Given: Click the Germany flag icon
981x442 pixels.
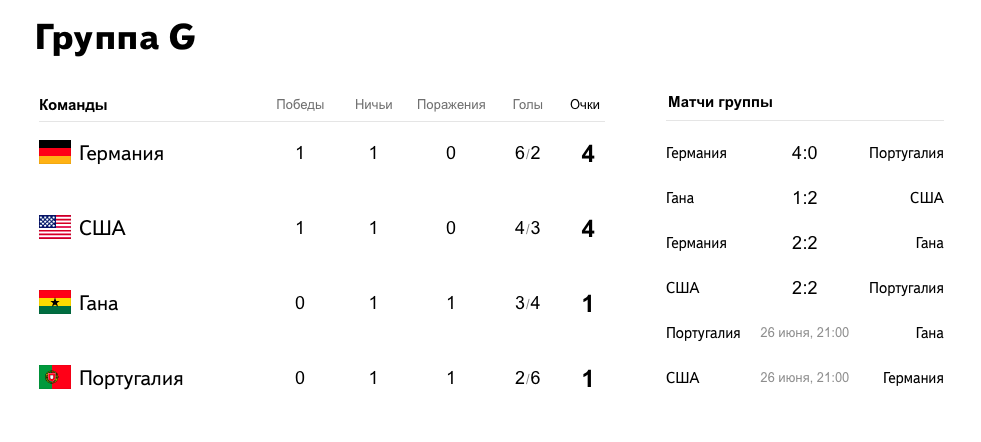Looking at the screenshot, I should click(55, 152).
